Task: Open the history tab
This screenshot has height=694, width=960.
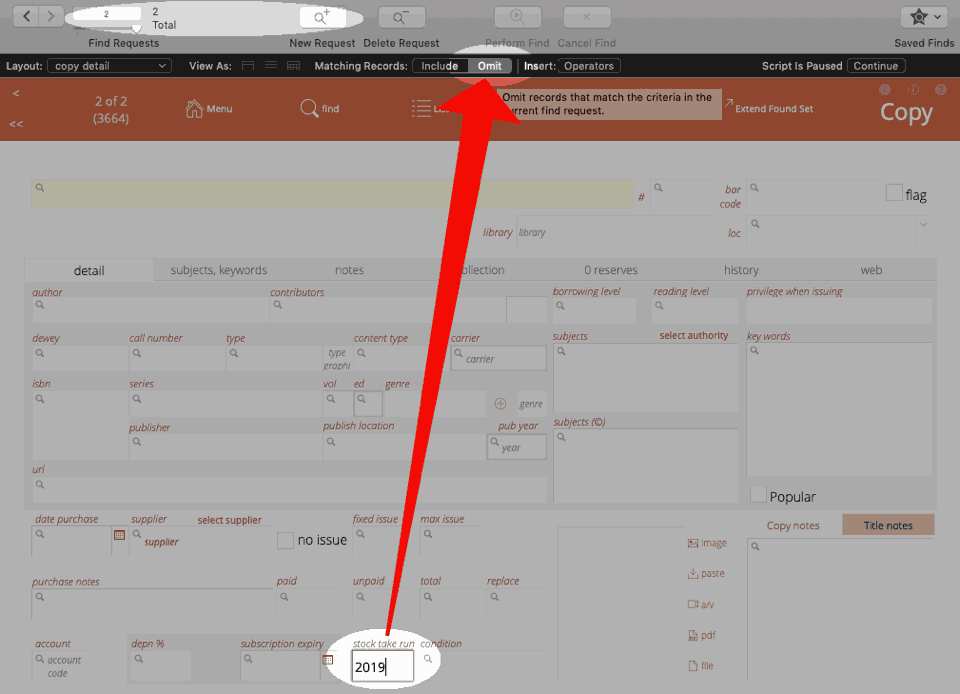Action: 741,270
